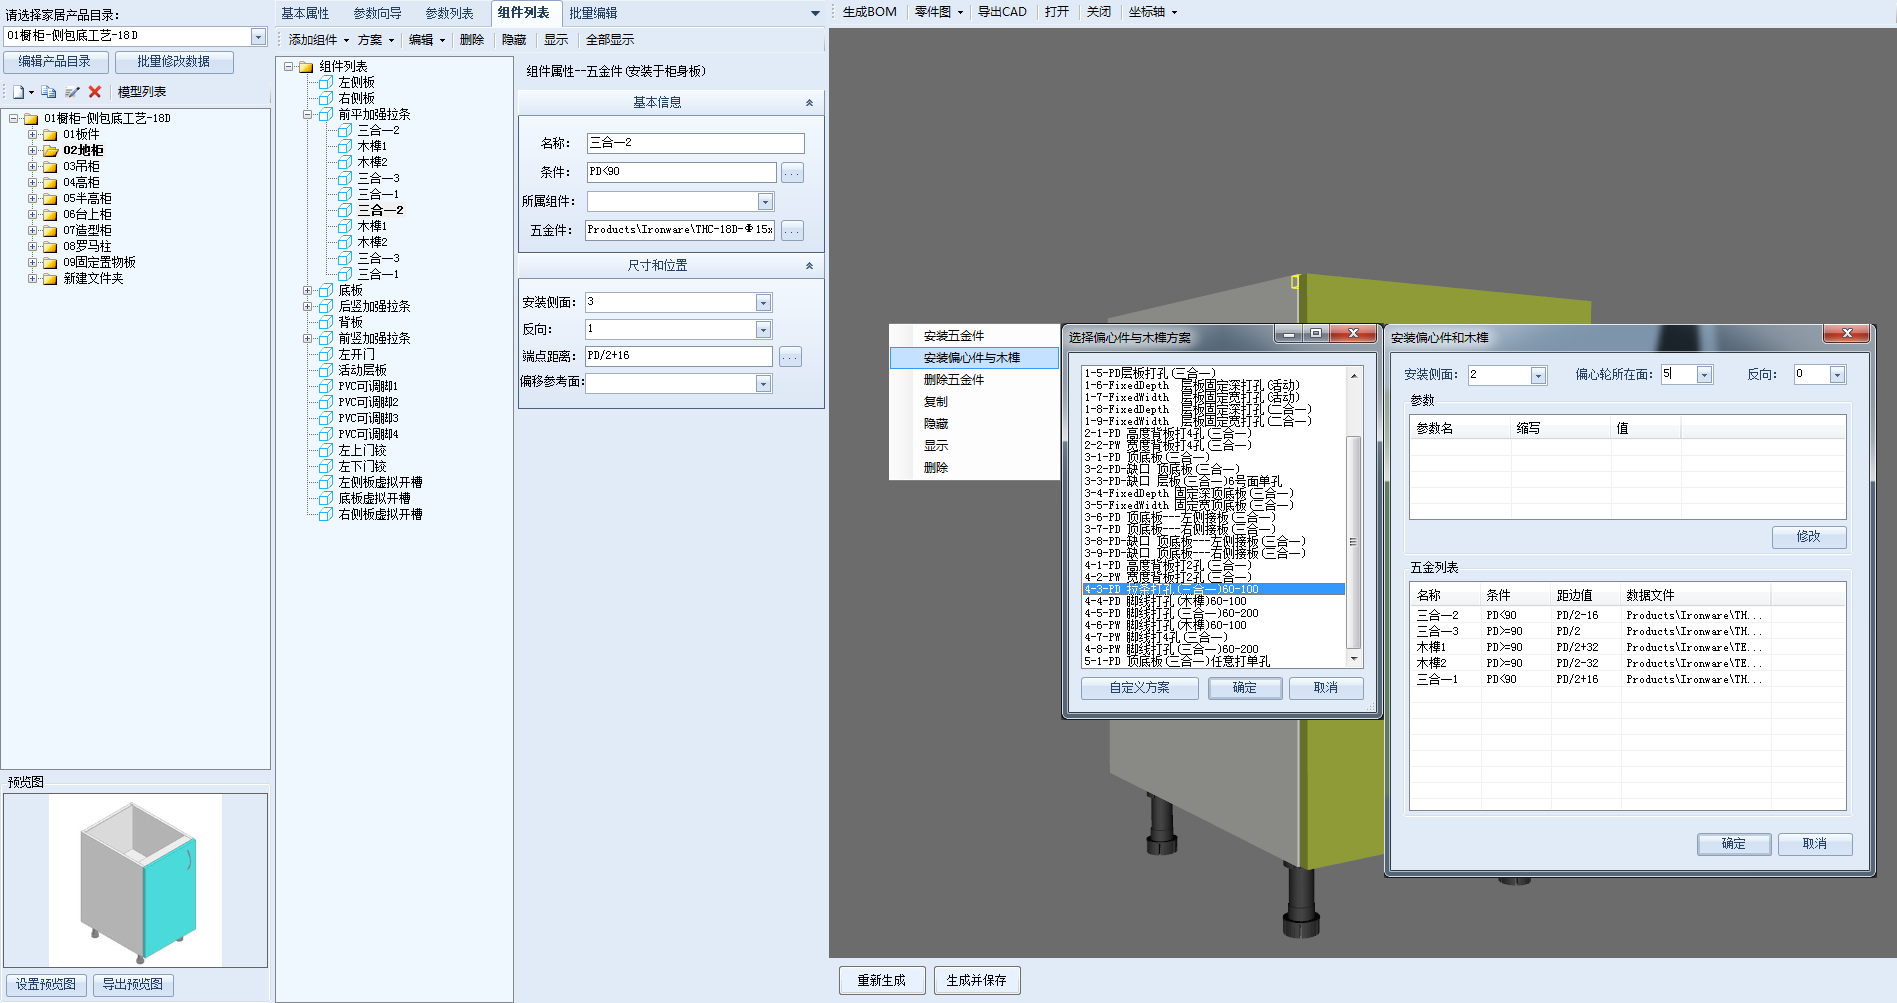This screenshot has height=1003, width=1897.
Task: Click the red X delete icon
Action: pos(95,92)
